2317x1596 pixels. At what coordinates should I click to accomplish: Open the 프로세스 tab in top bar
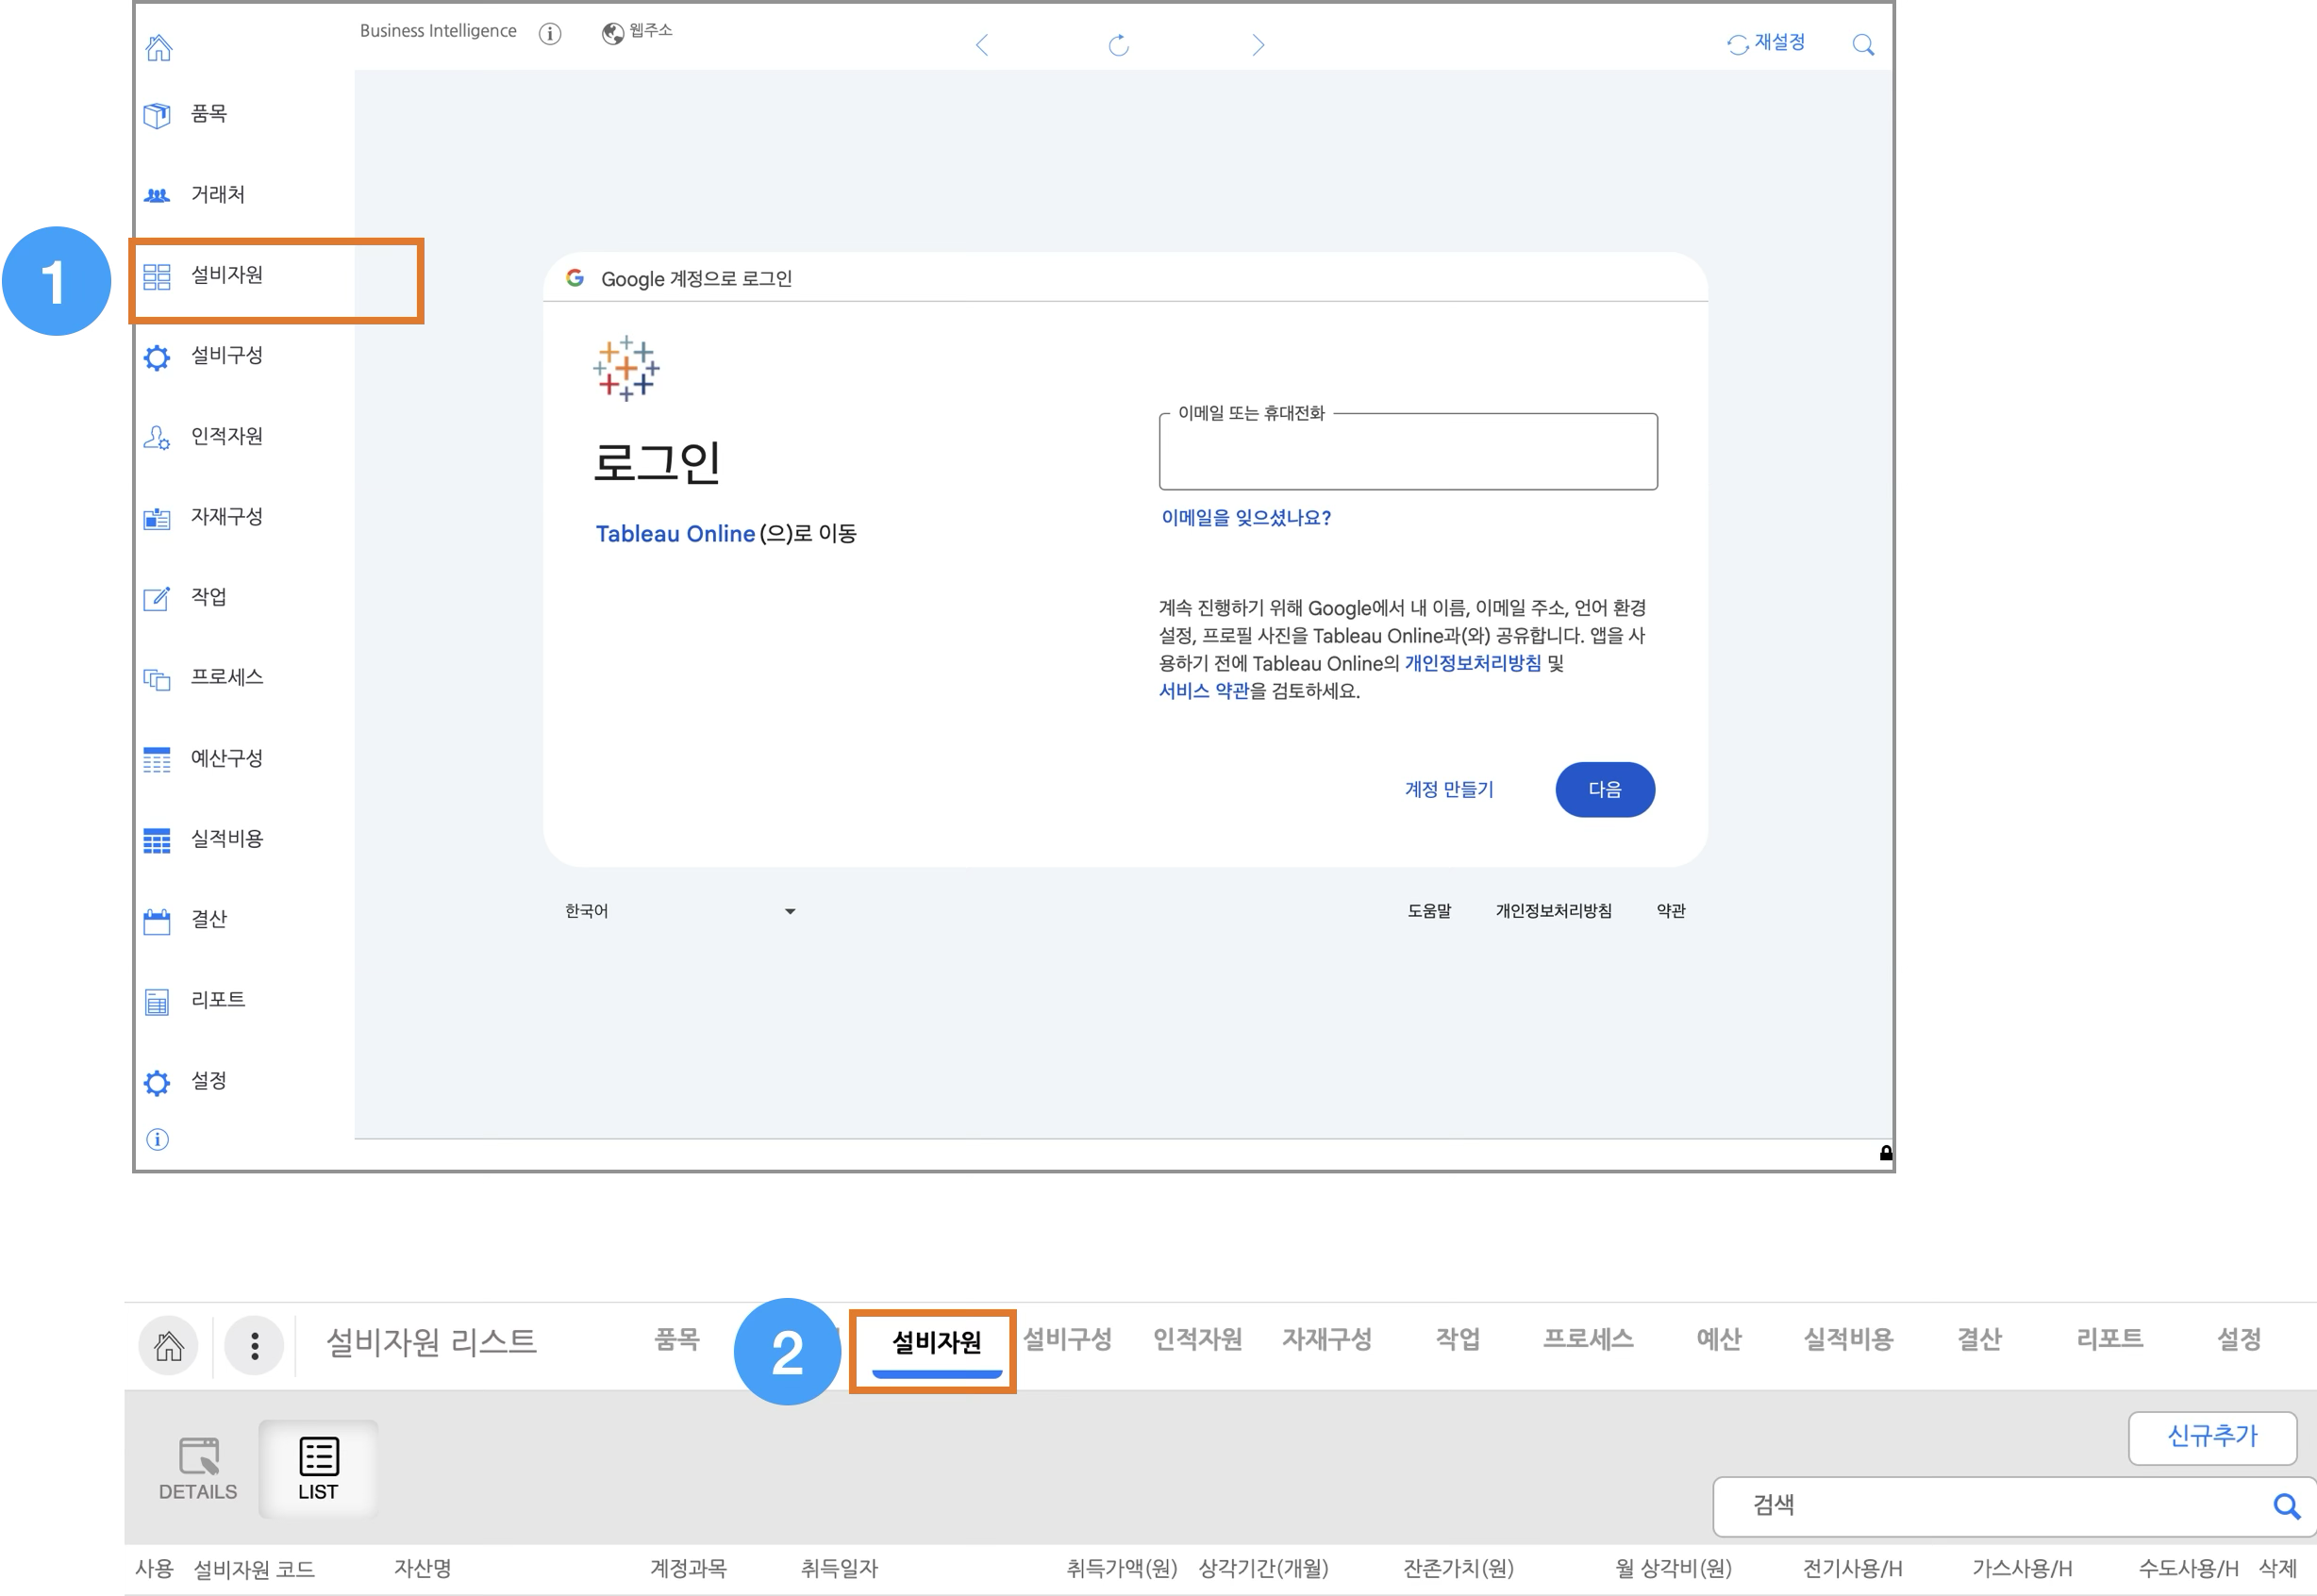click(1587, 1339)
